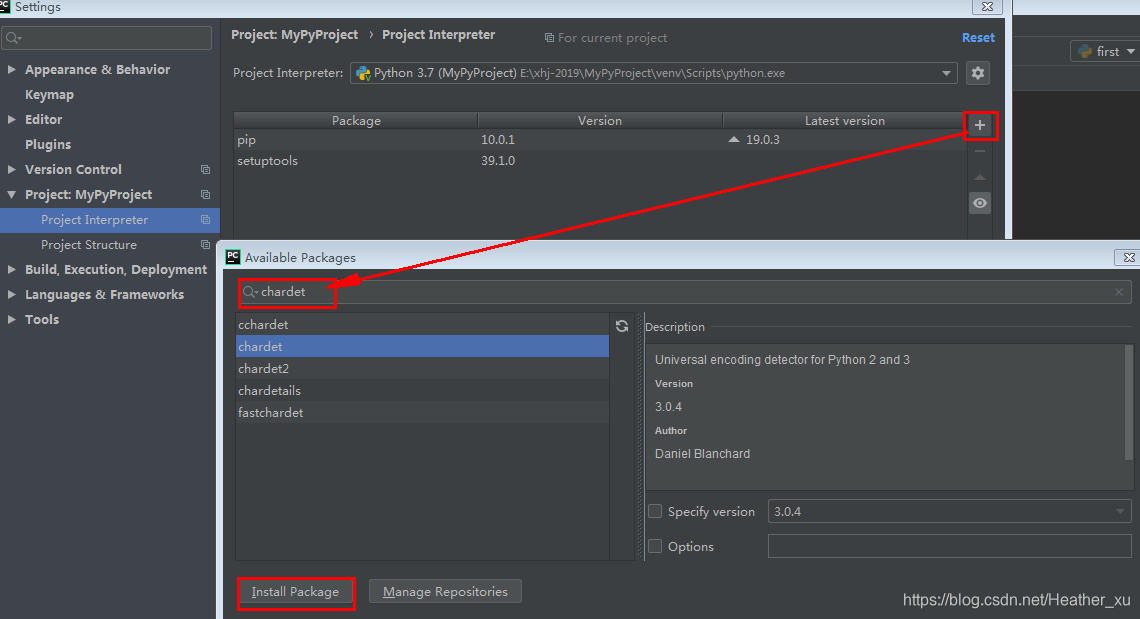
Task: Clear the chardet search text
Action: 1118,292
